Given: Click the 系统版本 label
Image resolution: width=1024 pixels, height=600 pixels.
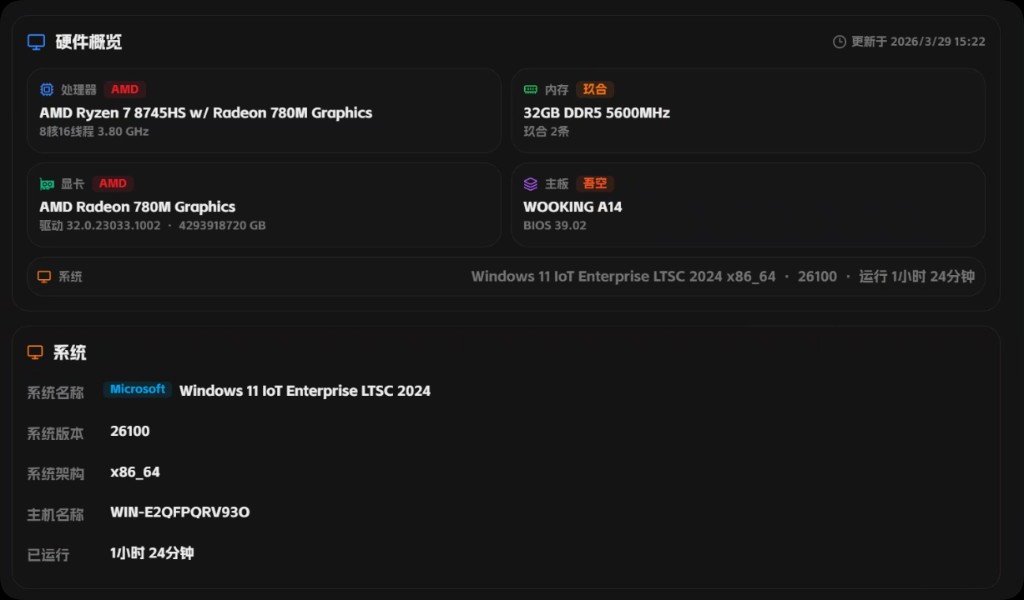Looking at the screenshot, I should click(x=56, y=434).
